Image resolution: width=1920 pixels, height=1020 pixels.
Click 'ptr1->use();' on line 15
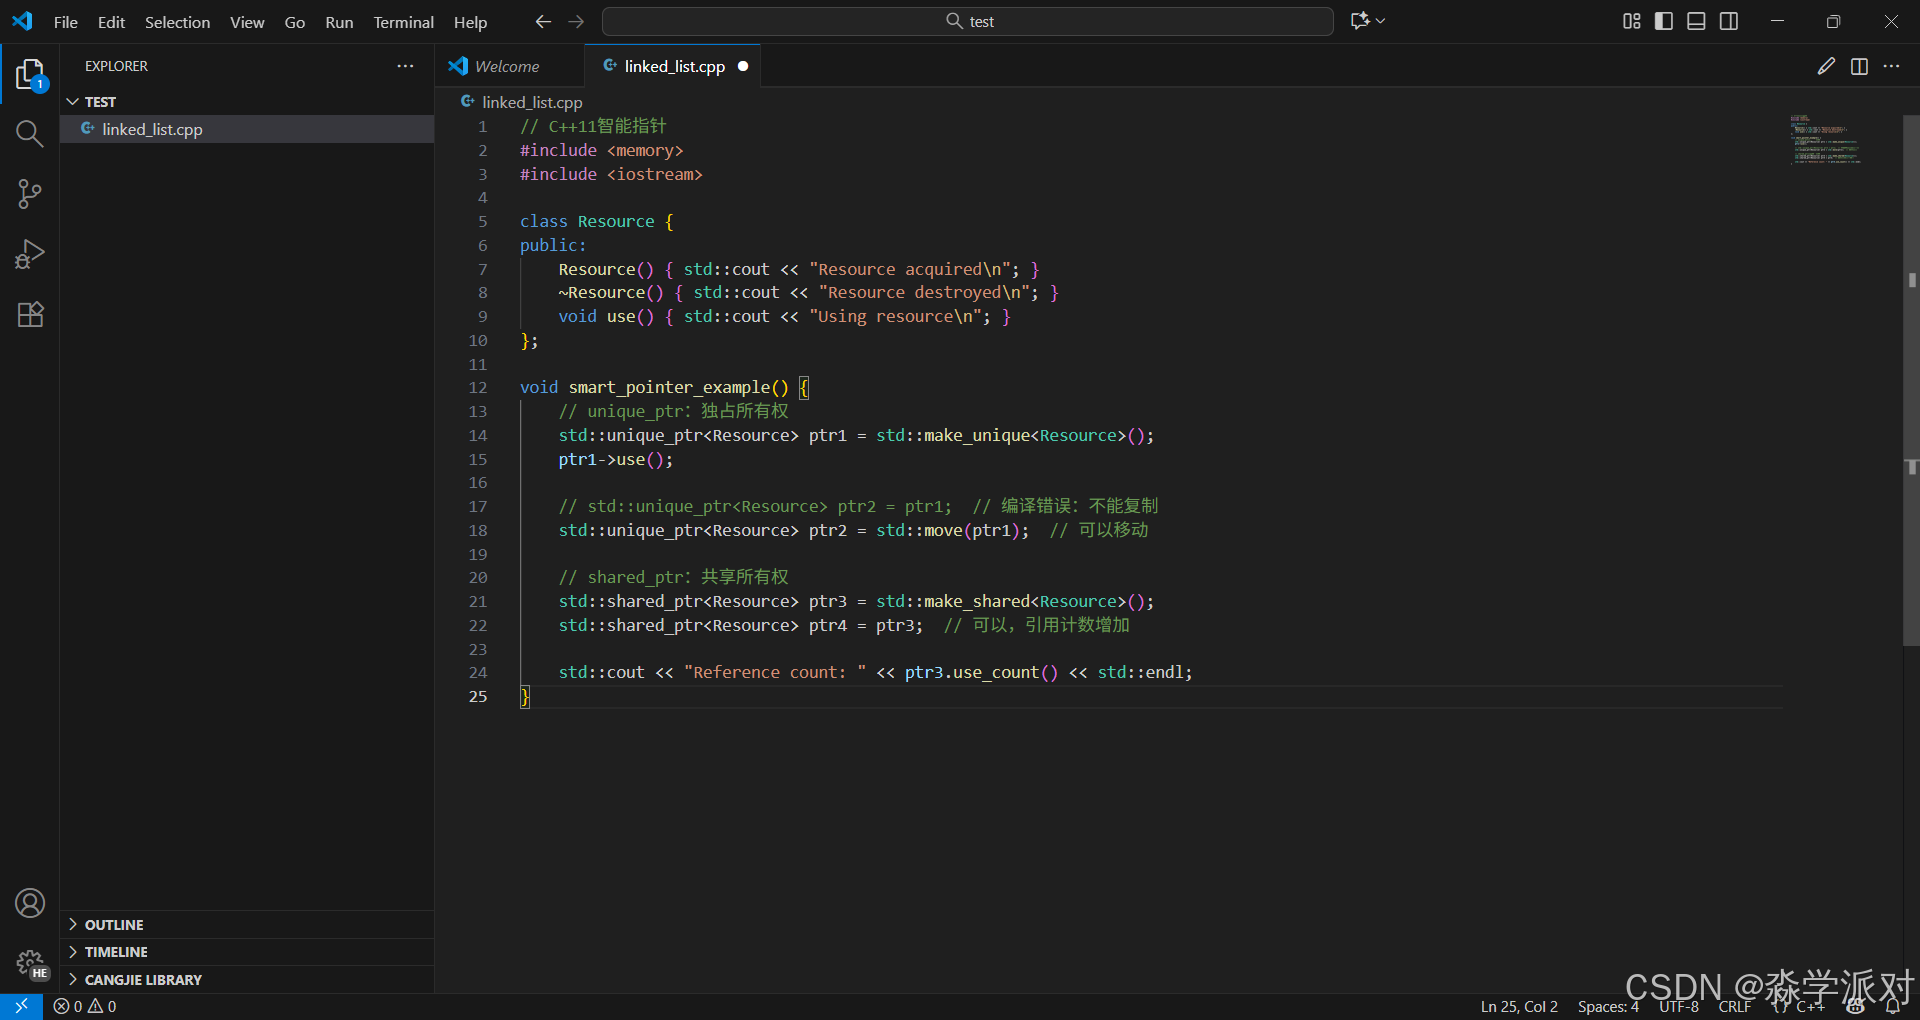pyautogui.click(x=616, y=459)
